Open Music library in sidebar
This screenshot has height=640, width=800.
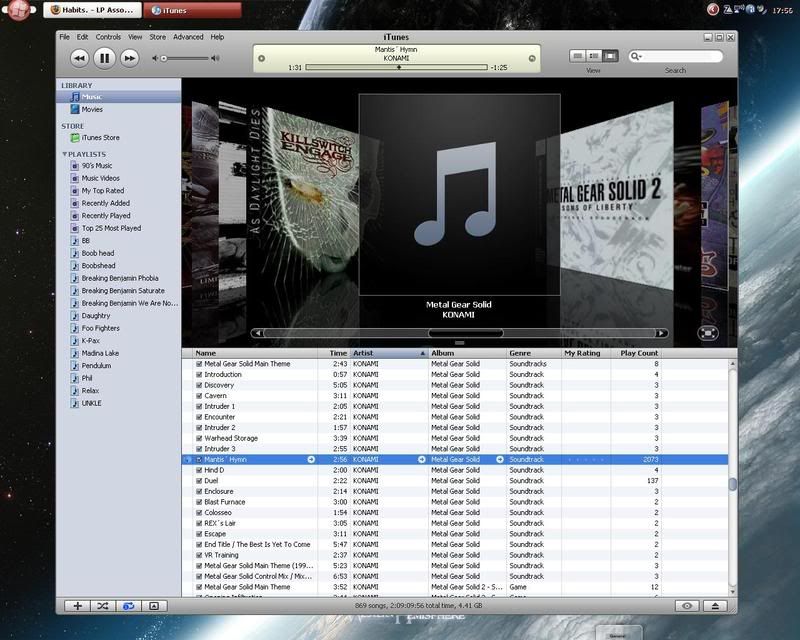118,97
